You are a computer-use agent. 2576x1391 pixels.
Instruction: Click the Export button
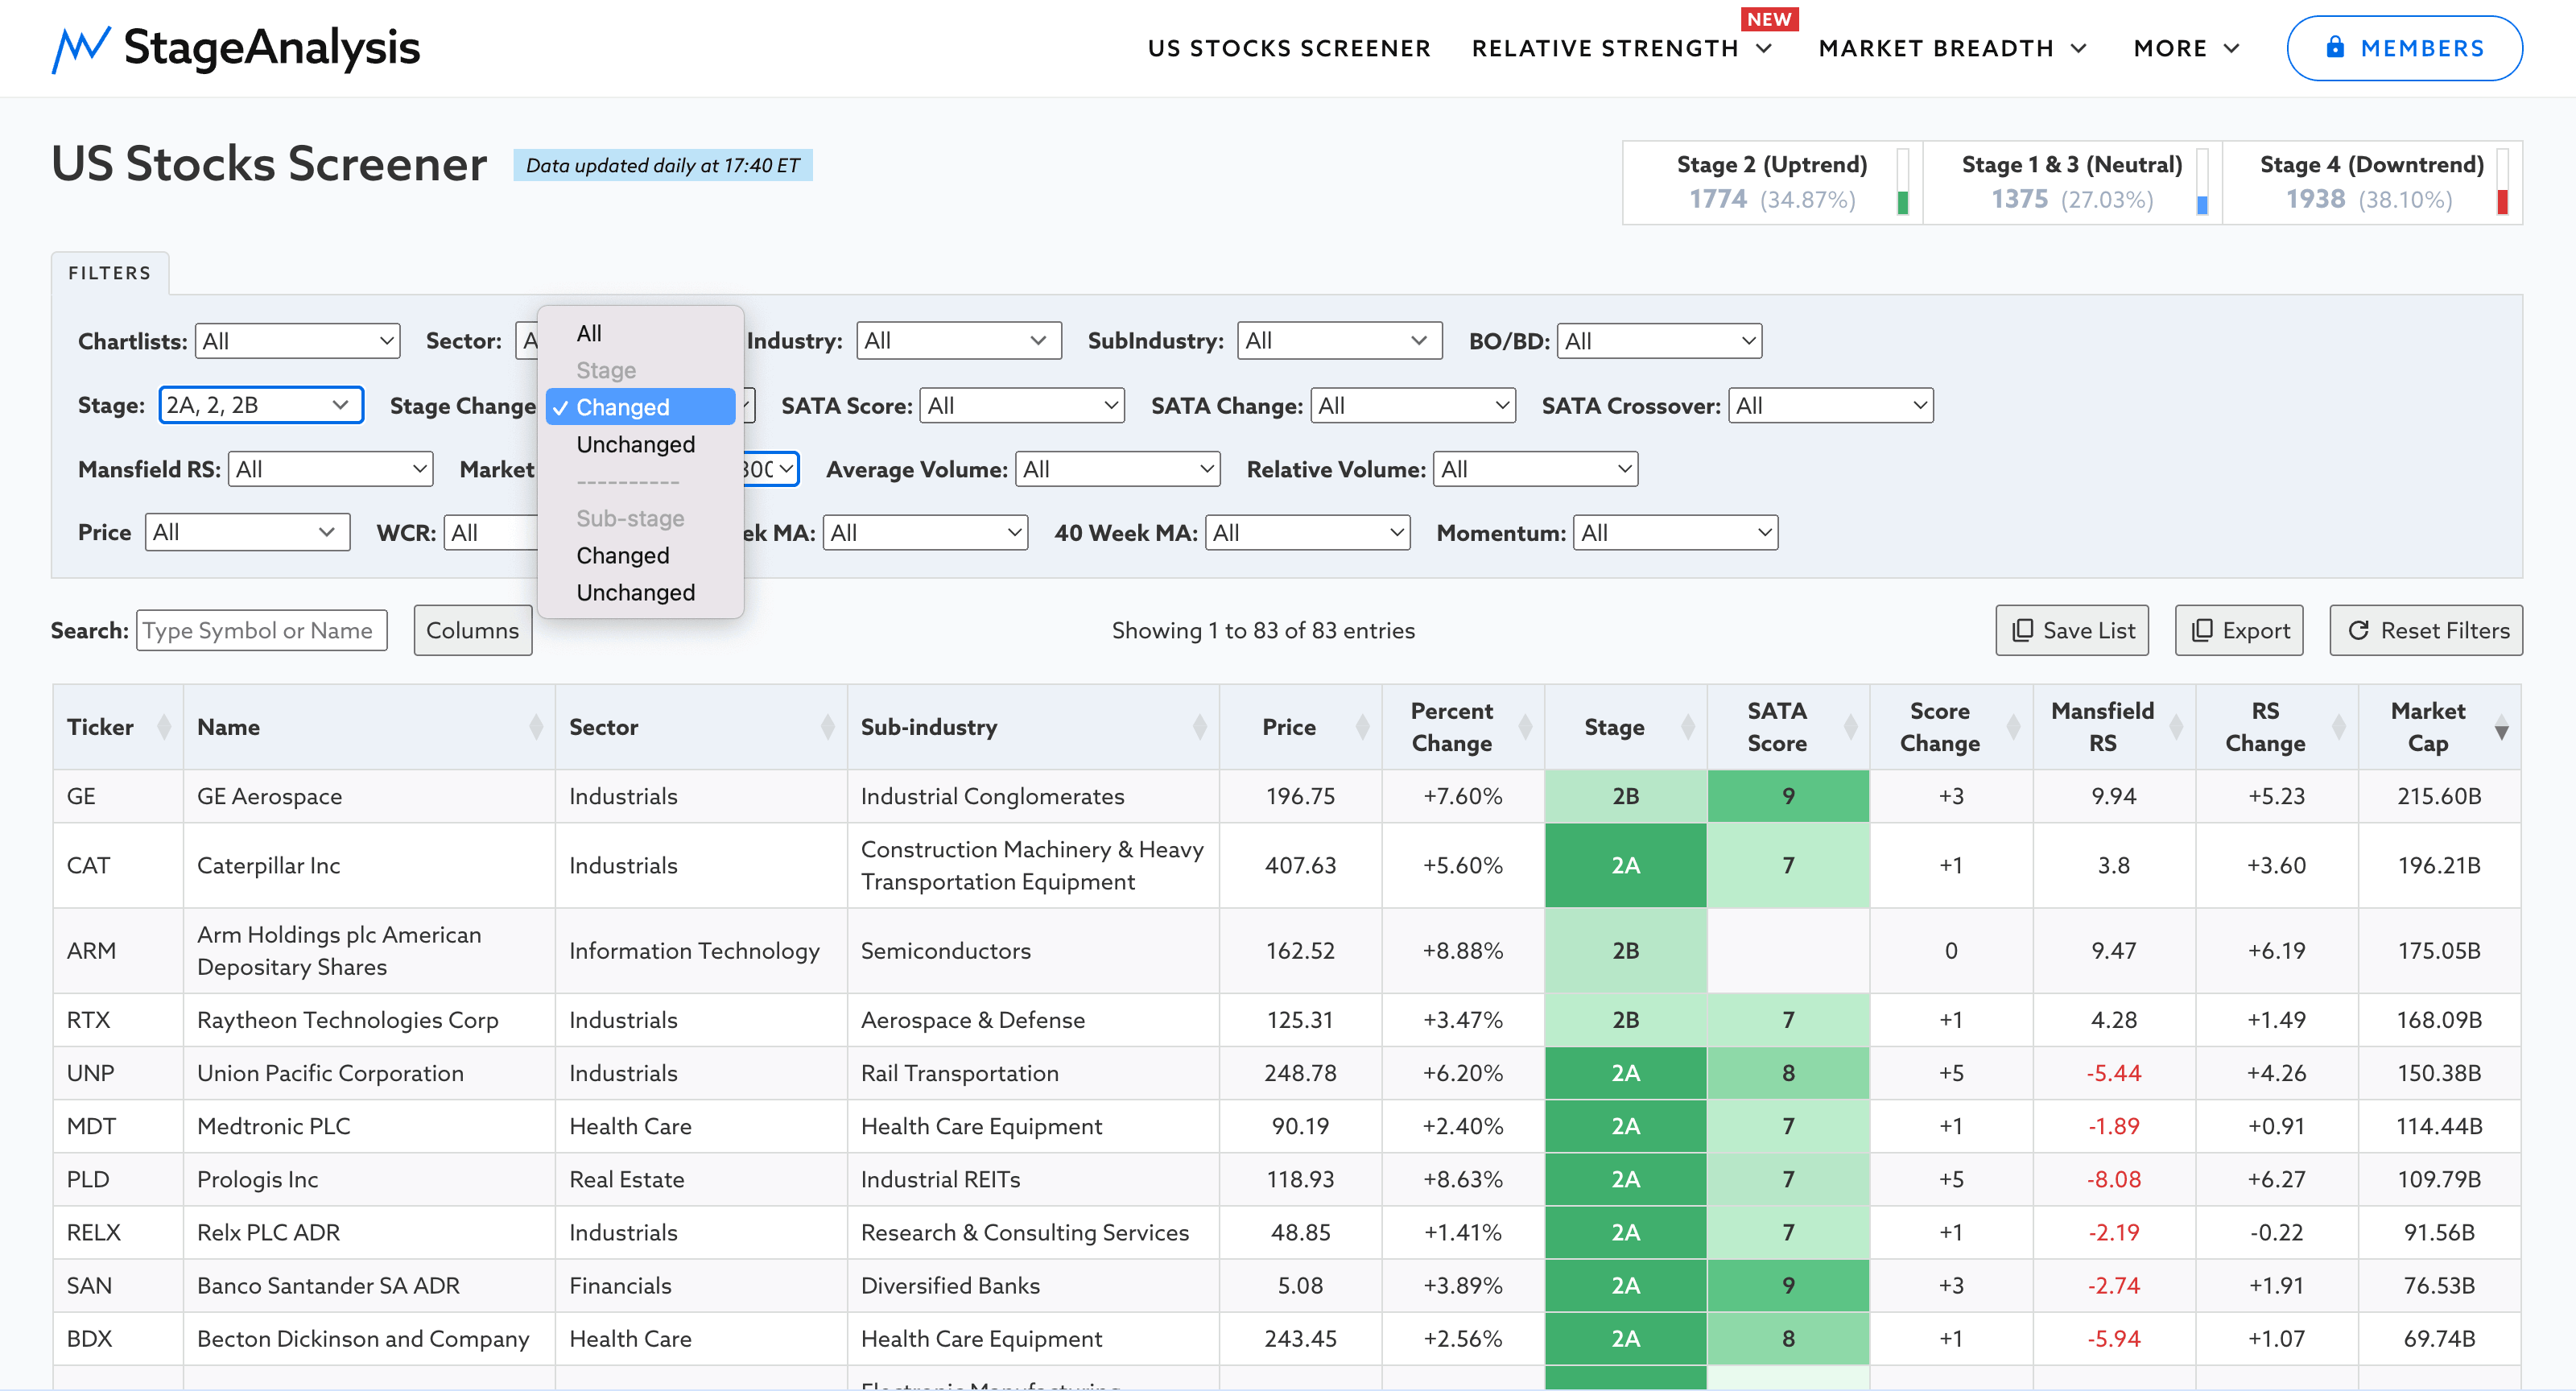[2239, 630]
